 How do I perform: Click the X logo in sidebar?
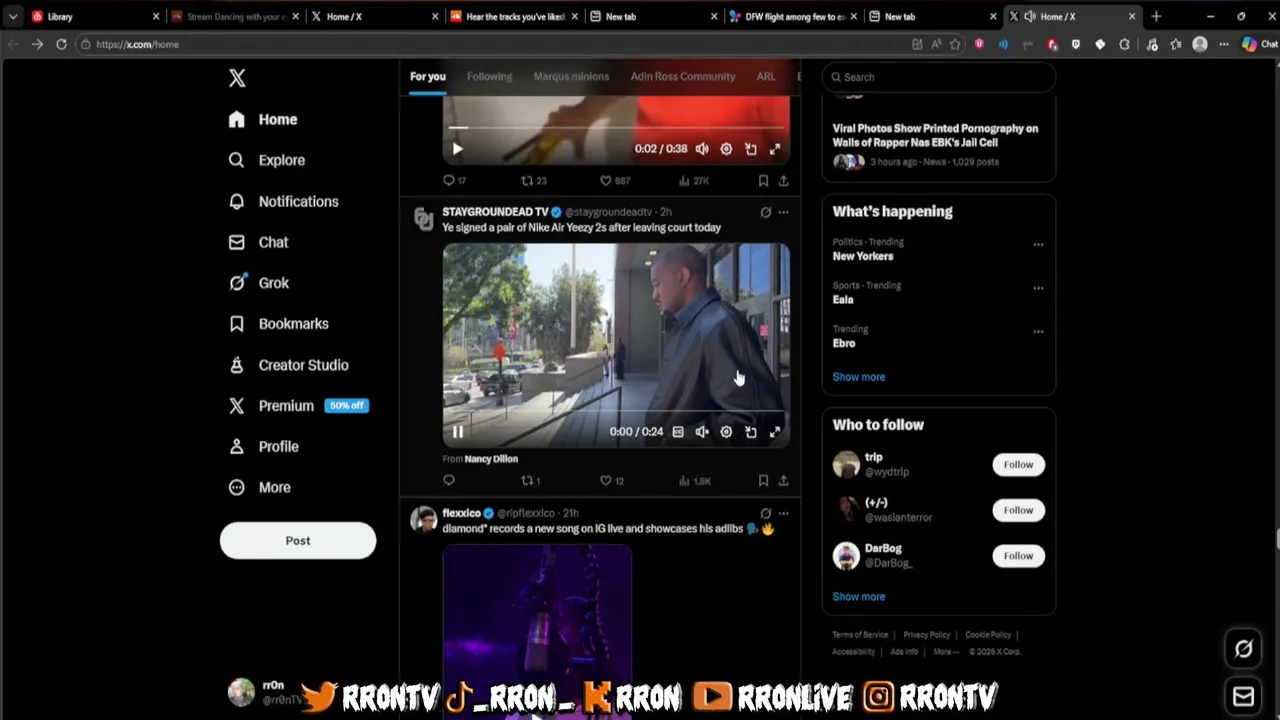(x=237, y=78)
